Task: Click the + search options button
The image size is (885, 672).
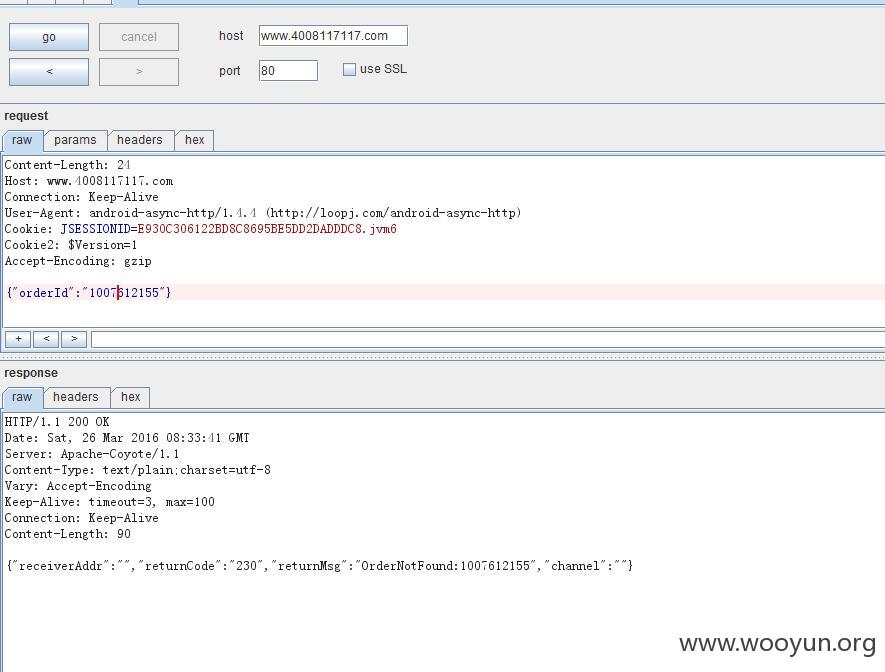Action: point(18,339)
